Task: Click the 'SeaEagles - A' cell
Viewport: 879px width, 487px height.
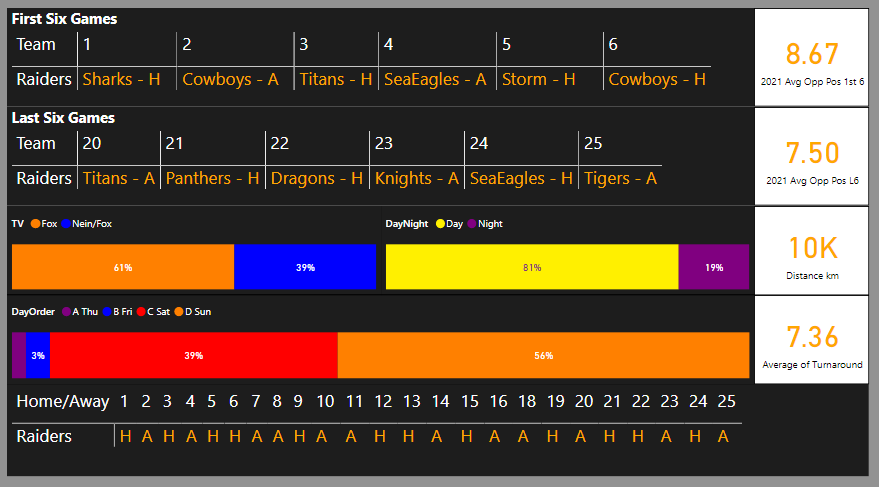Action: click(x=435, y=79)
